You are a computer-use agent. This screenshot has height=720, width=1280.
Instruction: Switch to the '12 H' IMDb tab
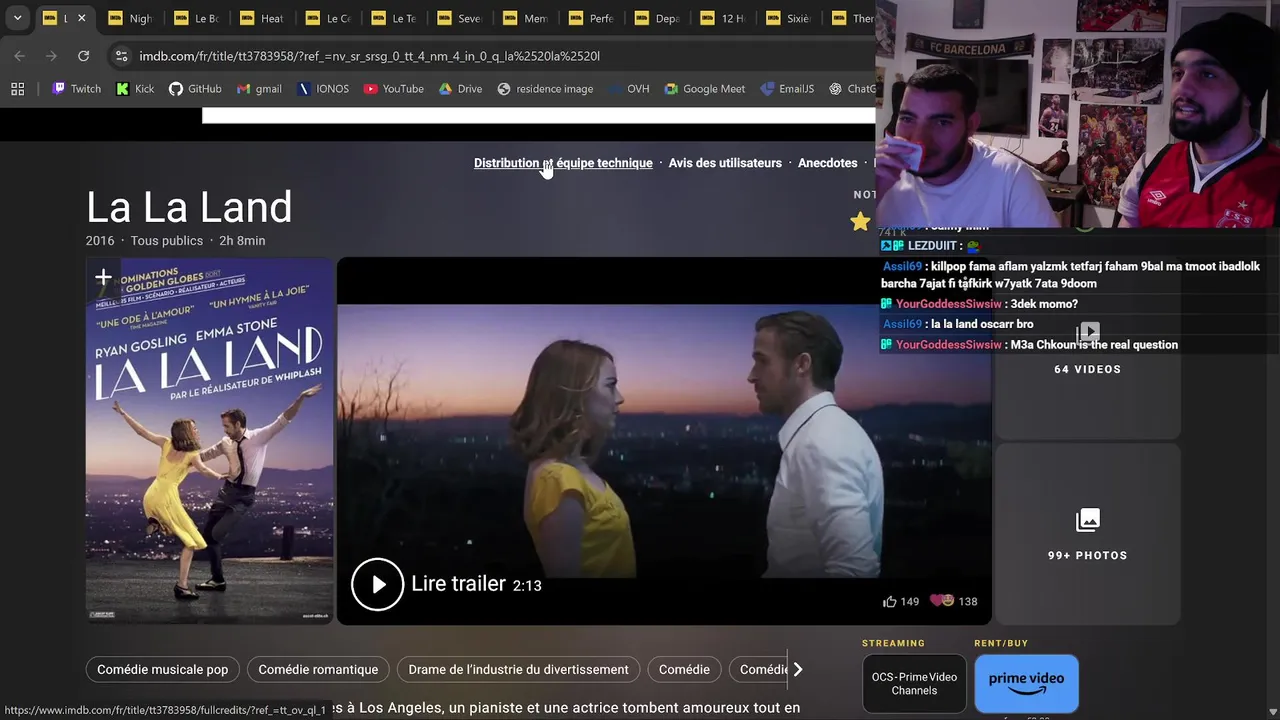pos(722,18)
